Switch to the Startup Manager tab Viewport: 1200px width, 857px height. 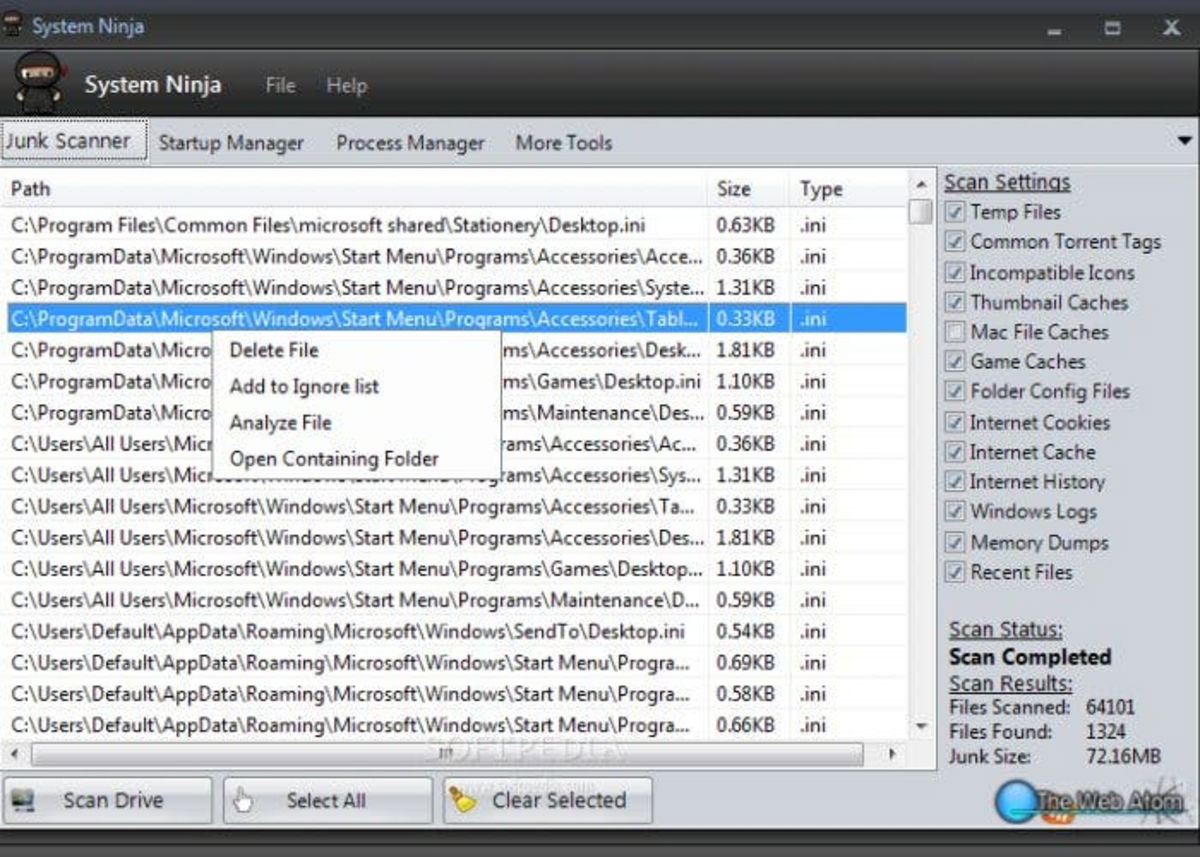pyautogui.click(x=232, y=143)
